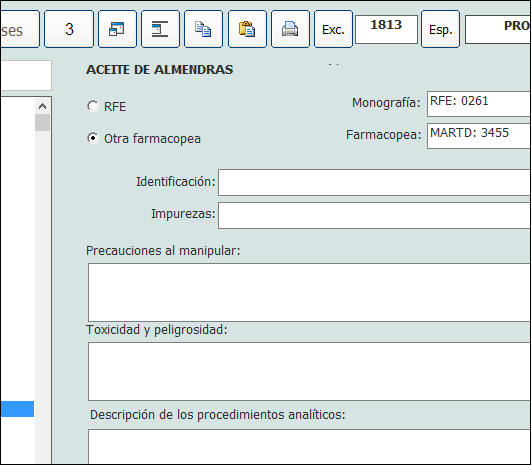Click the Identificación text field

point(374,183)
